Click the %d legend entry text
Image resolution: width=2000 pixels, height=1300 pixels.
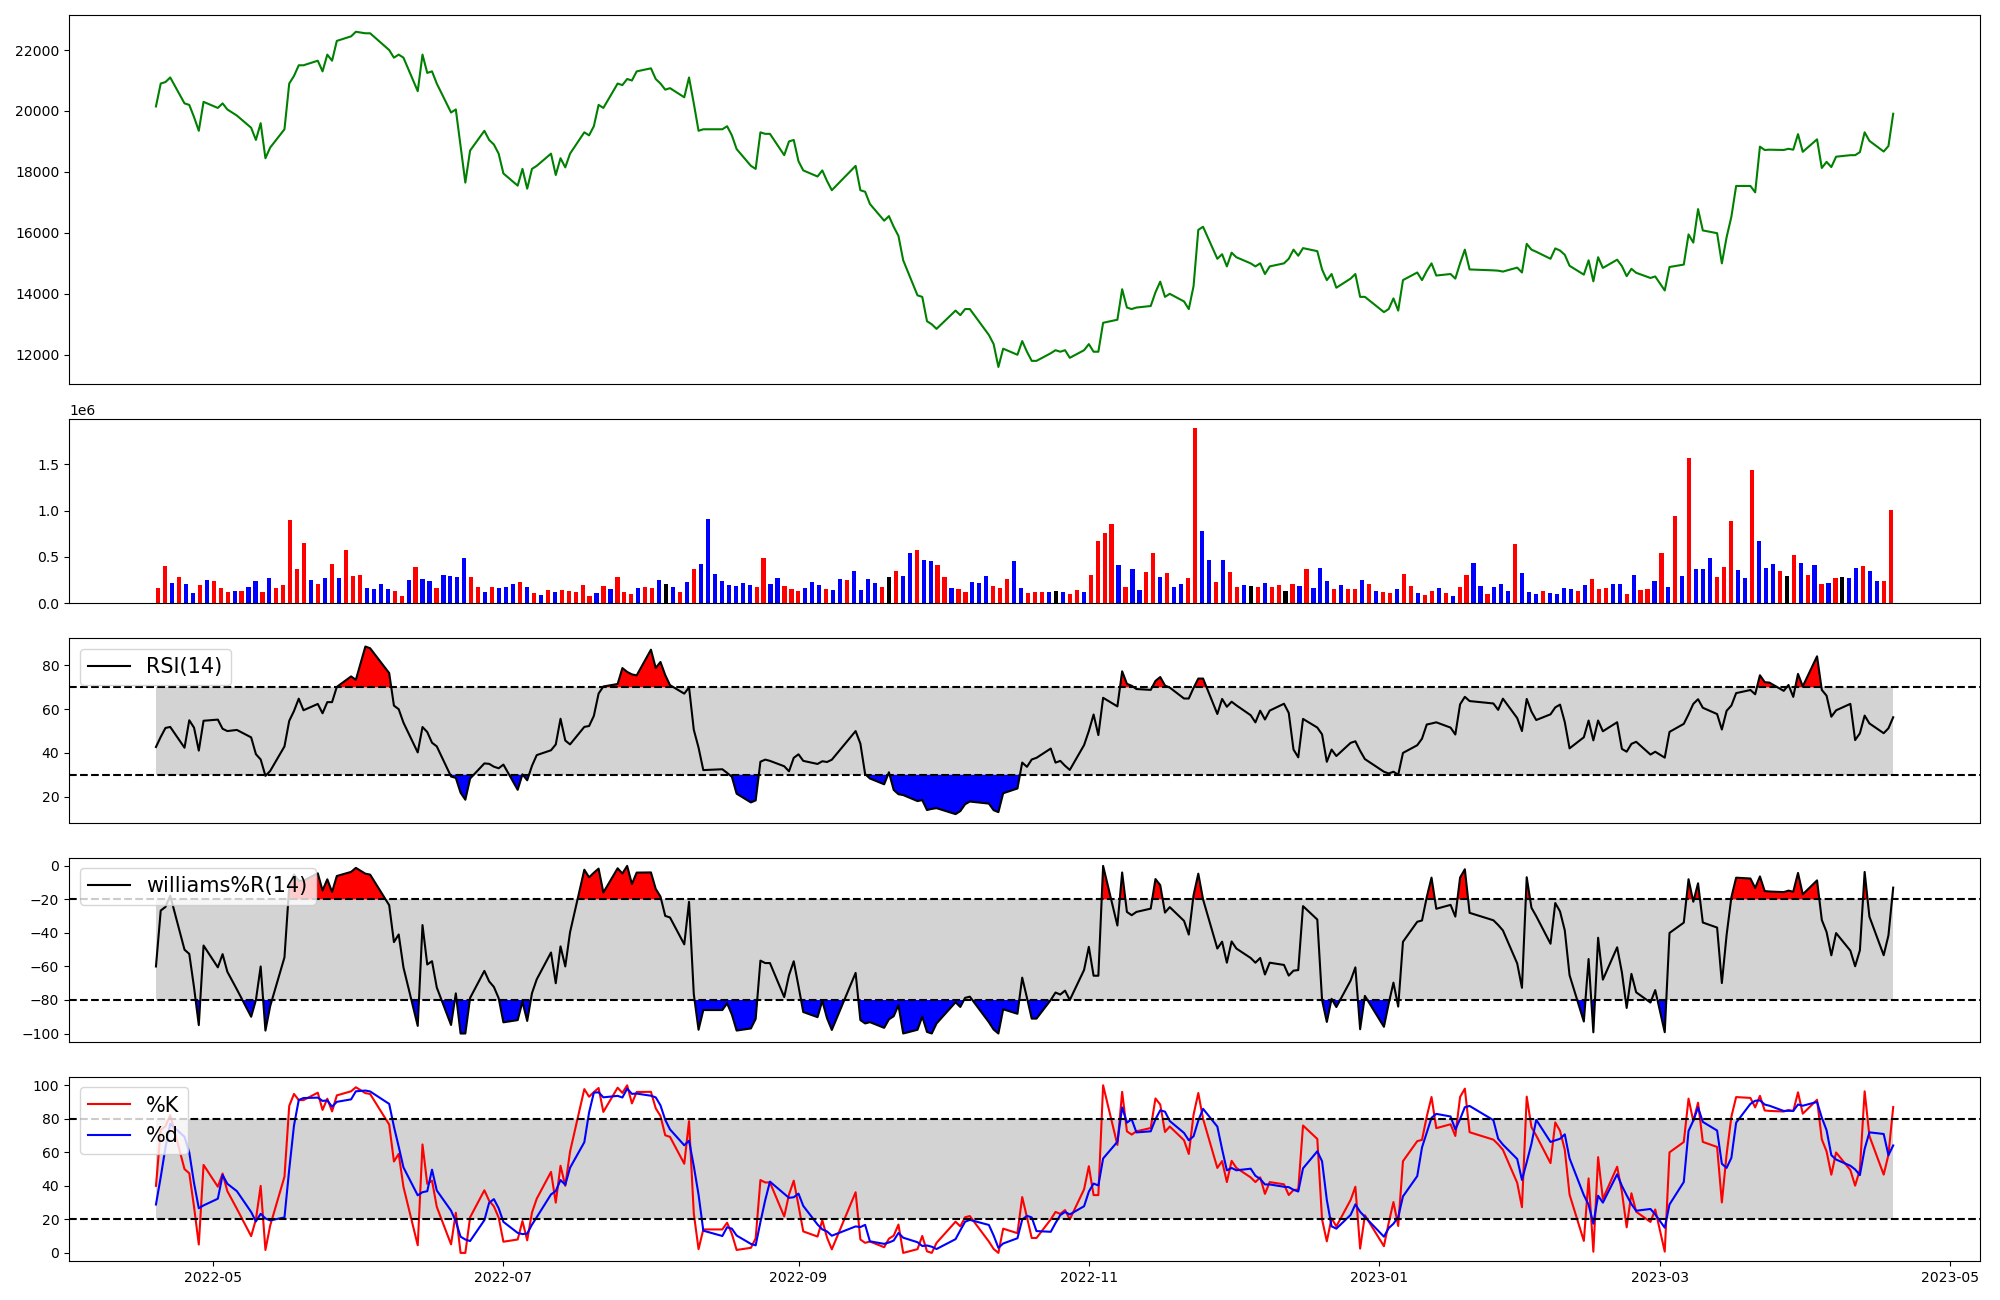pos(161,1135)
